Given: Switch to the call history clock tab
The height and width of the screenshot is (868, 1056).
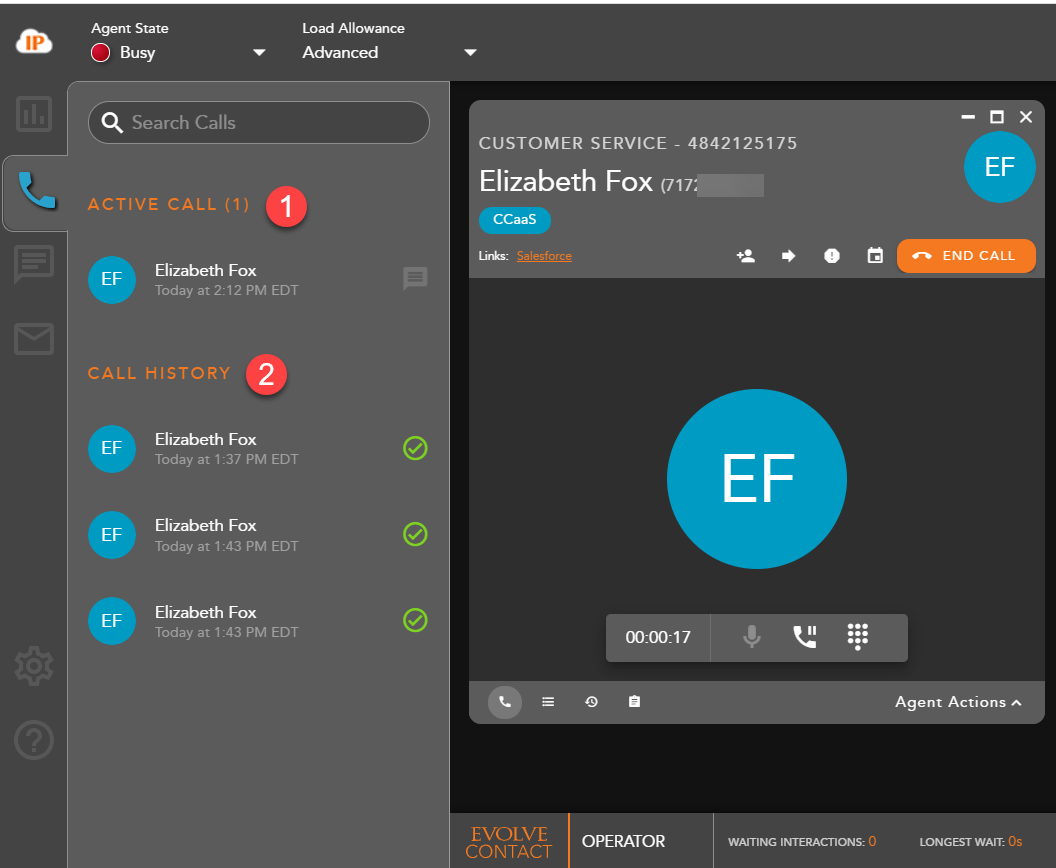Looking at the screenshot, I should tap(591, 702).
